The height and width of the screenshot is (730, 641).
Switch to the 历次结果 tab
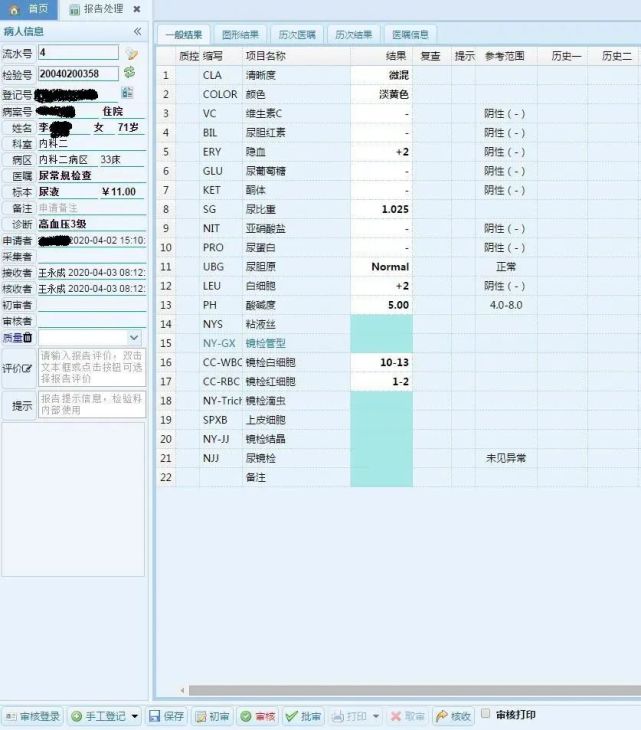354,34
